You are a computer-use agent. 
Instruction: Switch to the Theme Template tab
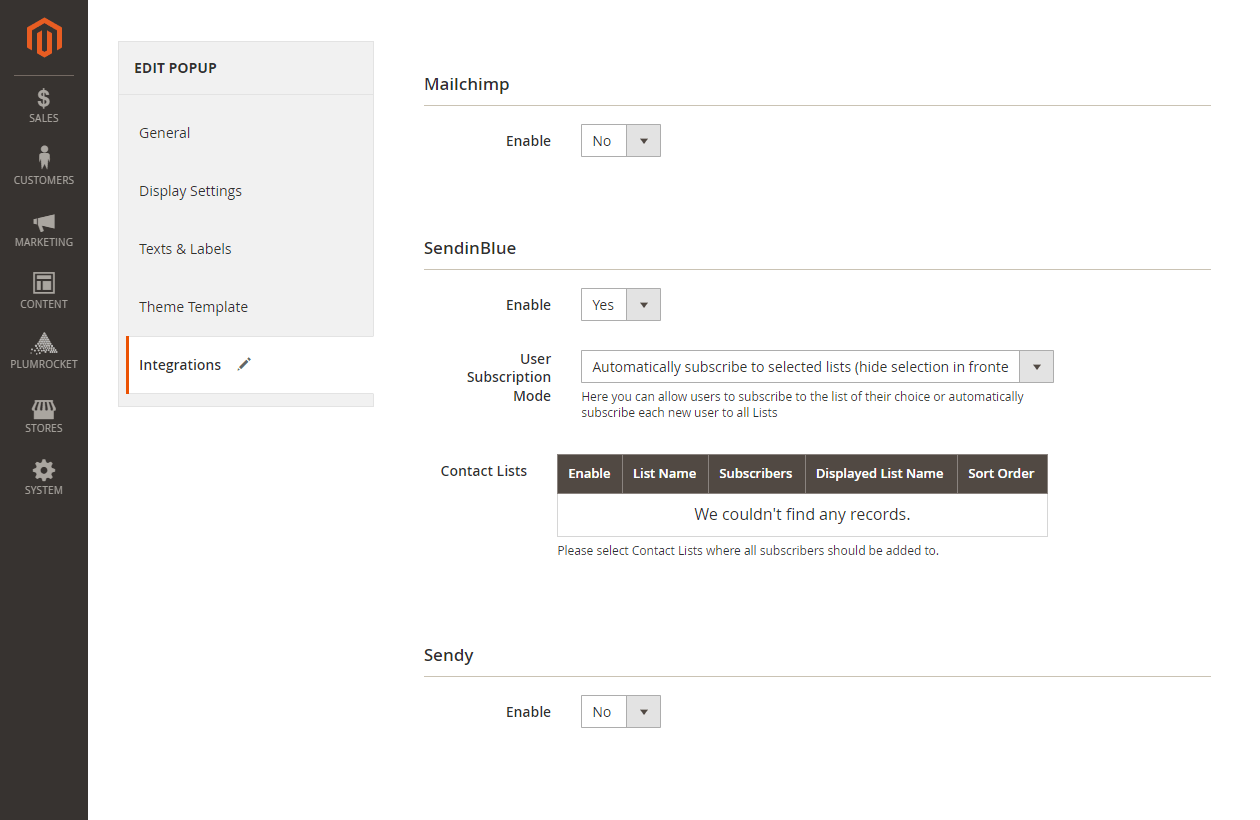(193, 307)
